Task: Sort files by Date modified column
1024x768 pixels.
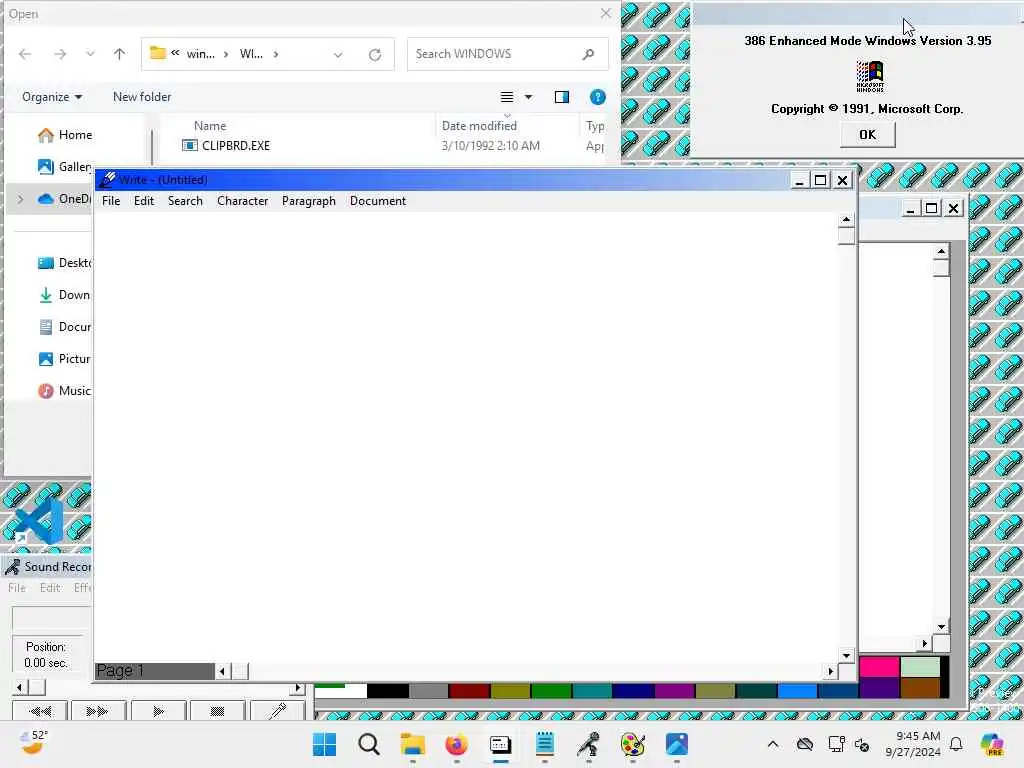Action: click(479, 126)
